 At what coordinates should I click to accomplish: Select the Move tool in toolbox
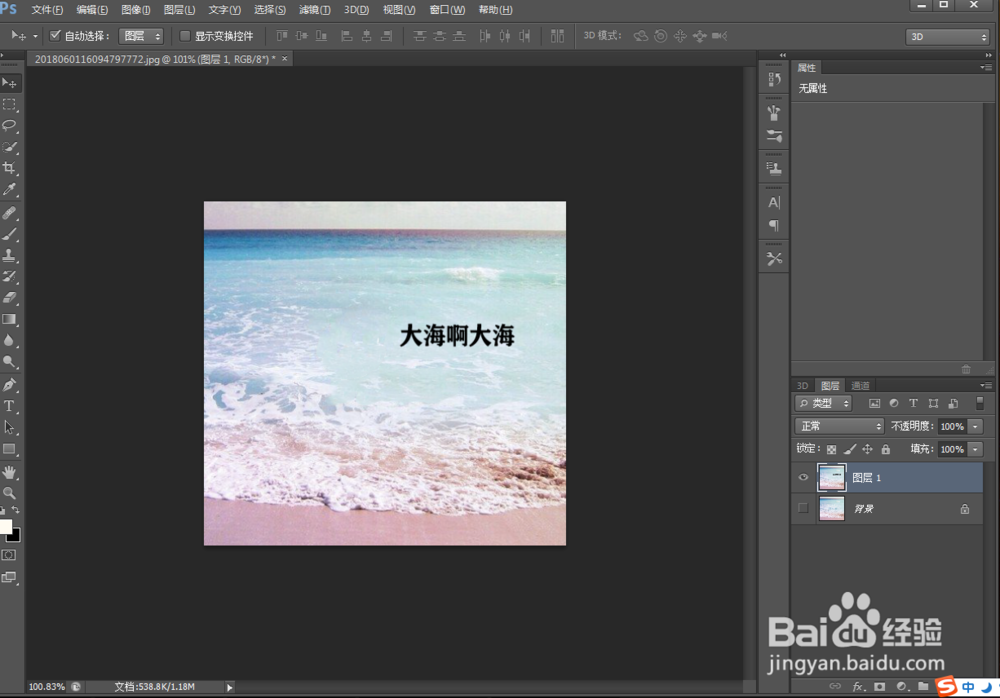tap(10, 83)
